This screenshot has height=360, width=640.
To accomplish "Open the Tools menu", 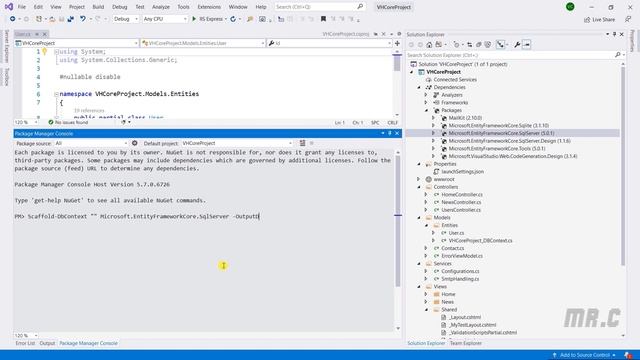I will point(183,7).
